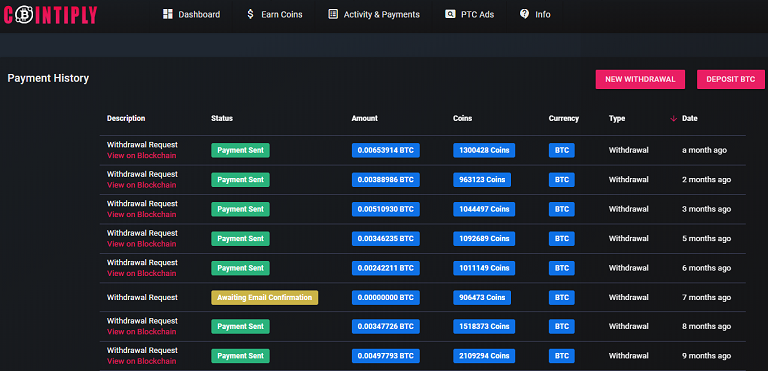Click the 0.00510930 BTC amount
Viewport: 768px width, 371px height.
pos(385,209)
